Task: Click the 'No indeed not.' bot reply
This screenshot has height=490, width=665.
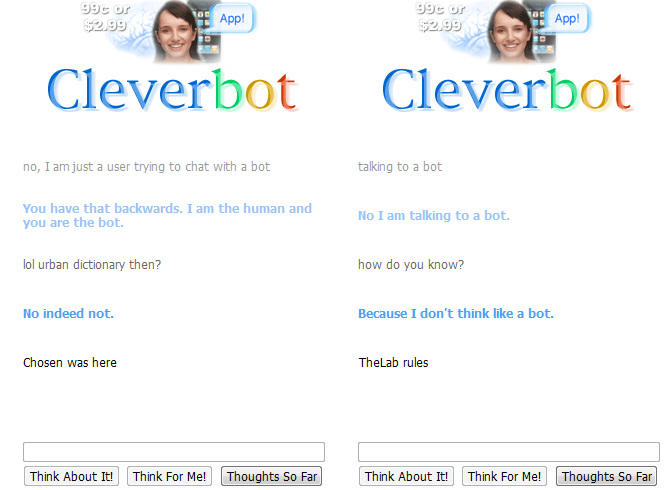Action: [68, 314]
